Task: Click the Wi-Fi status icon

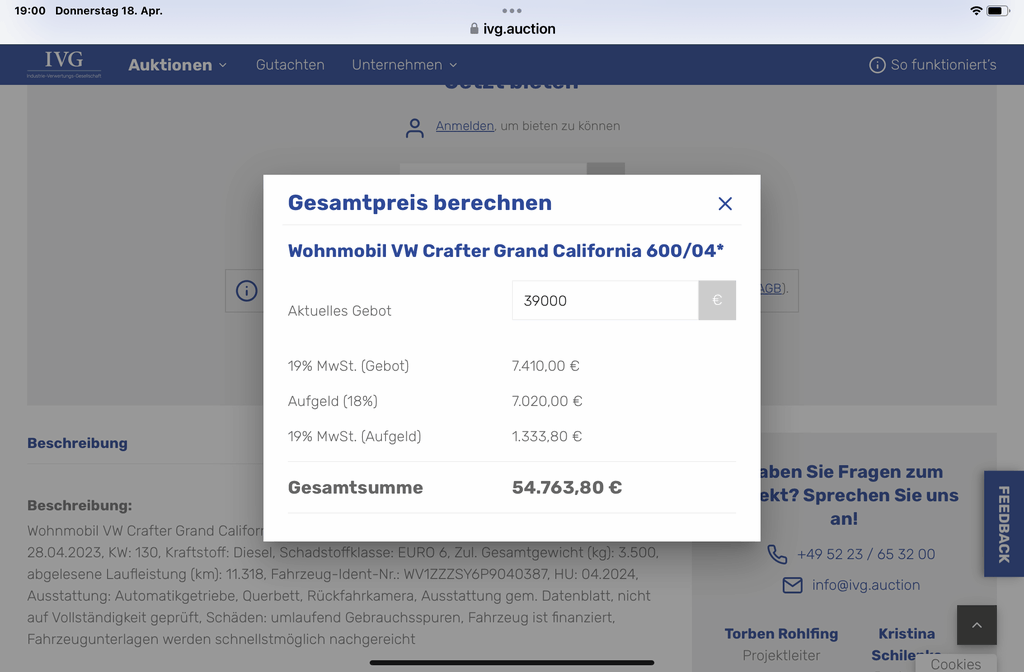Action: (976, 10)
